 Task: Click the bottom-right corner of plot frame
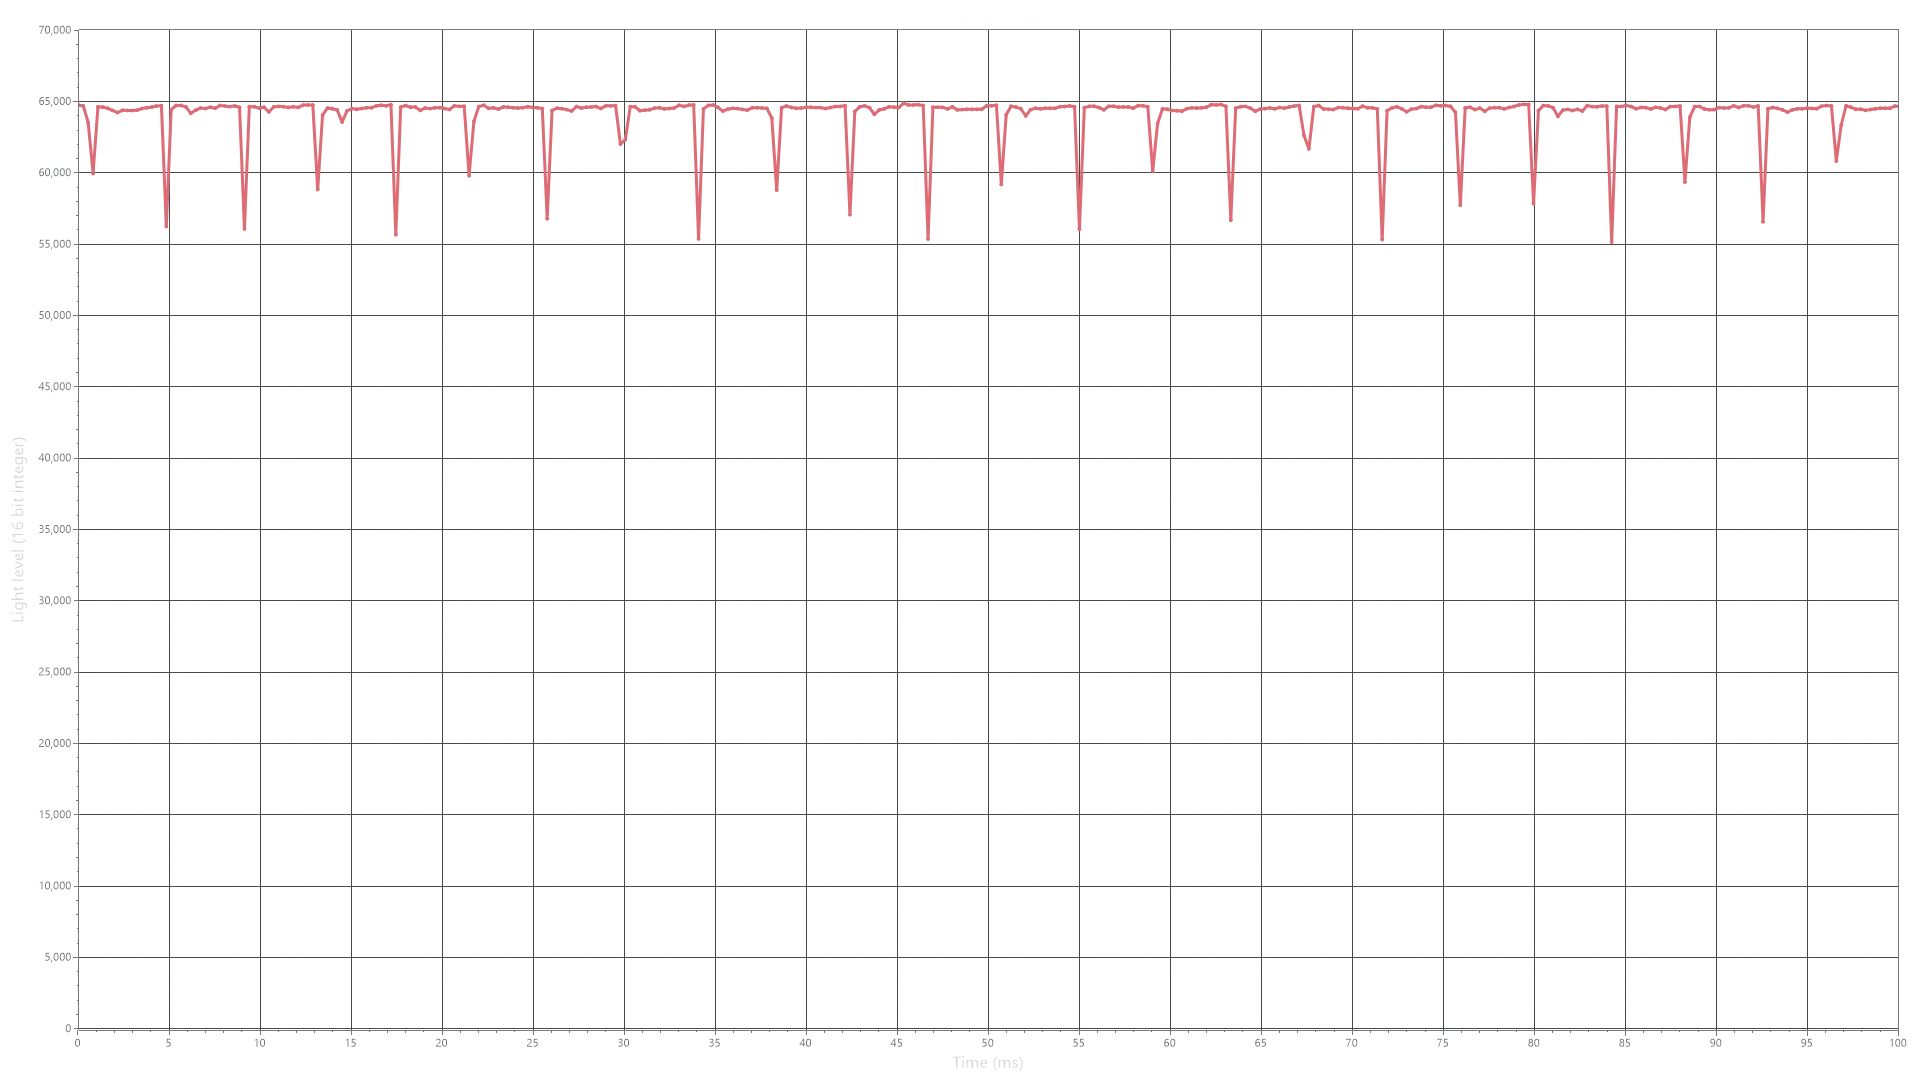coord(1898,1028)
